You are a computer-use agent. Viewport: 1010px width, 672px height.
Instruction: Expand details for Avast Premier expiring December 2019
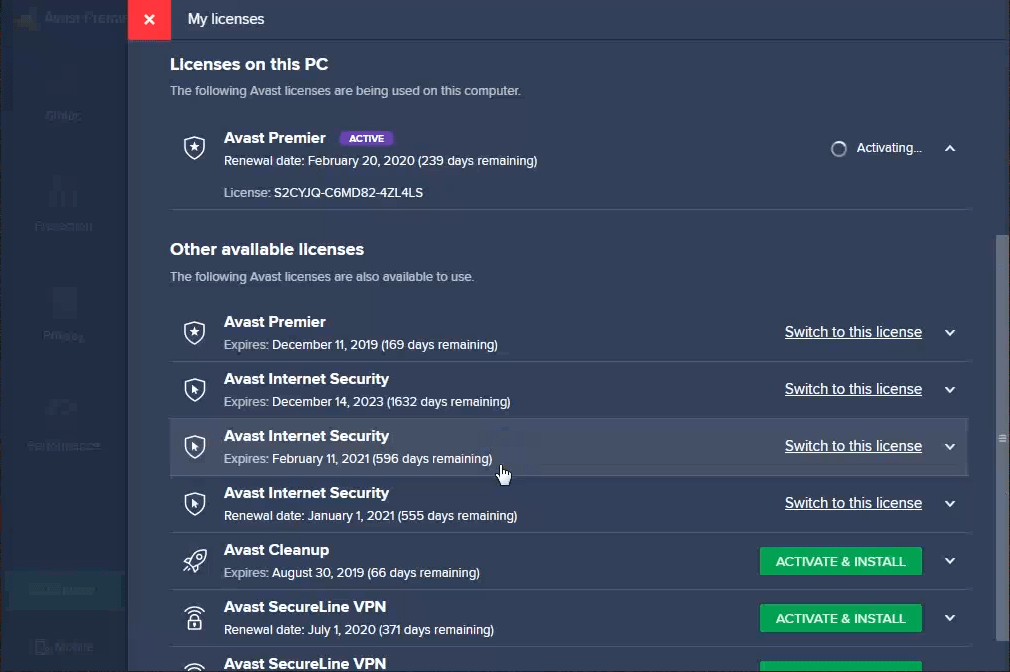point(950,333)
